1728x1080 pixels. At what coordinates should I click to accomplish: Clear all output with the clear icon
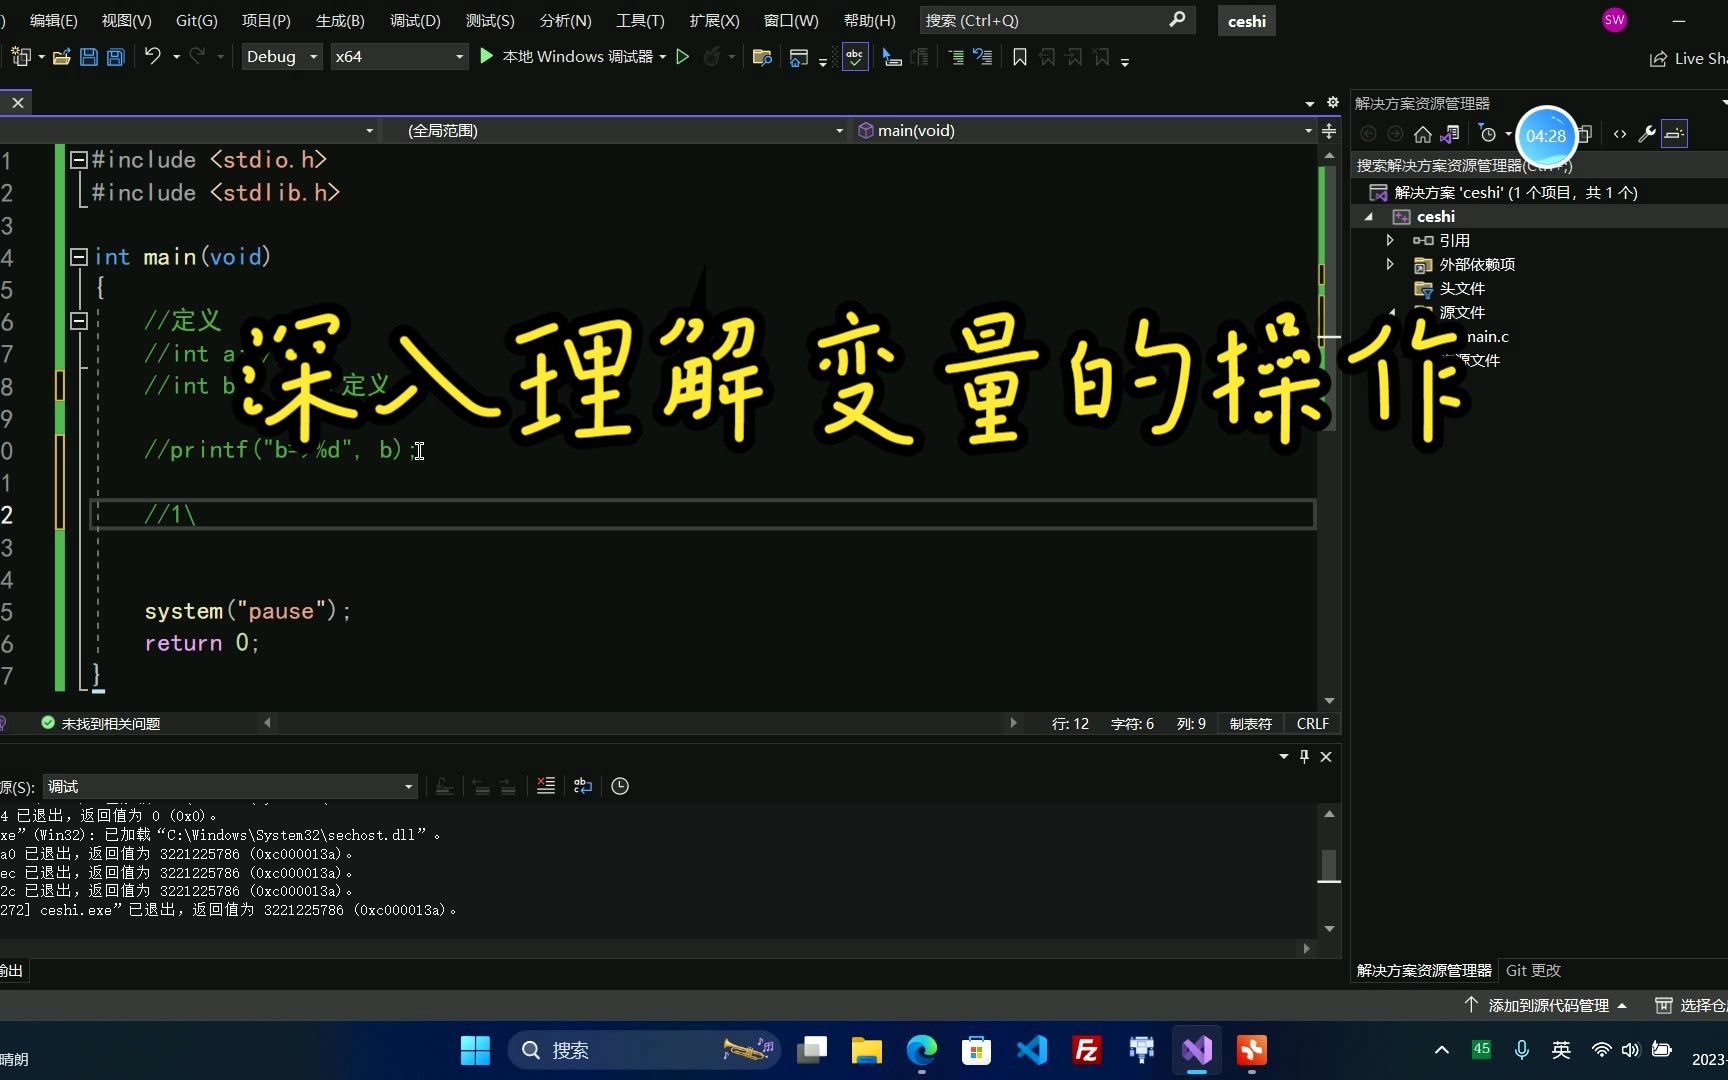545,786
